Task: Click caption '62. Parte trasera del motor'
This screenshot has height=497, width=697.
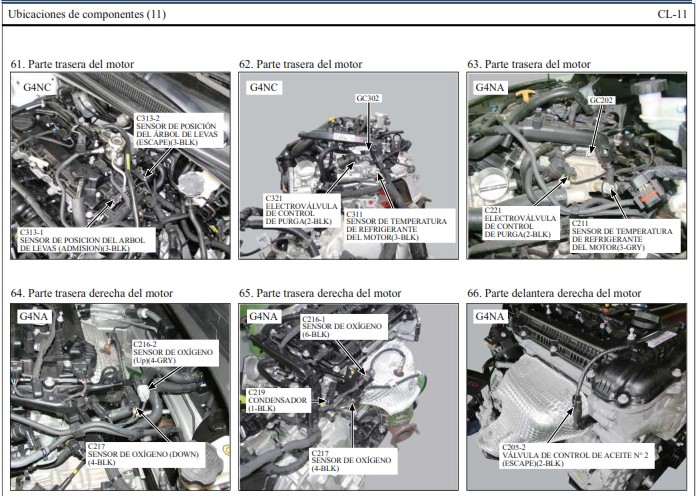Action: 300,64
